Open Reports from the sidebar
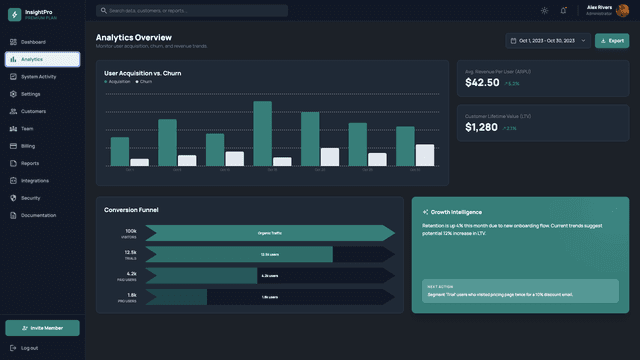This screenshot has height=360, width=640. [x=42, y=163]
